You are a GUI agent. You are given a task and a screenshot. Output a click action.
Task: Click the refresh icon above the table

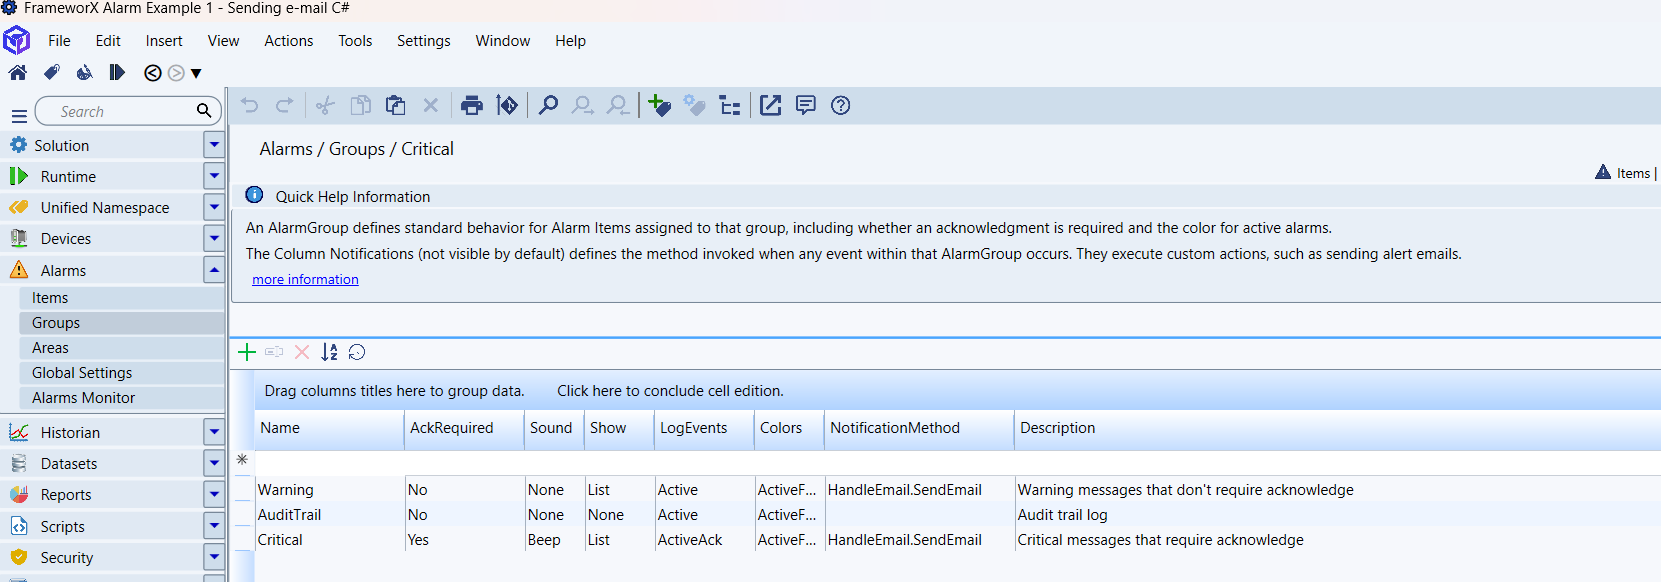[357, 352]
